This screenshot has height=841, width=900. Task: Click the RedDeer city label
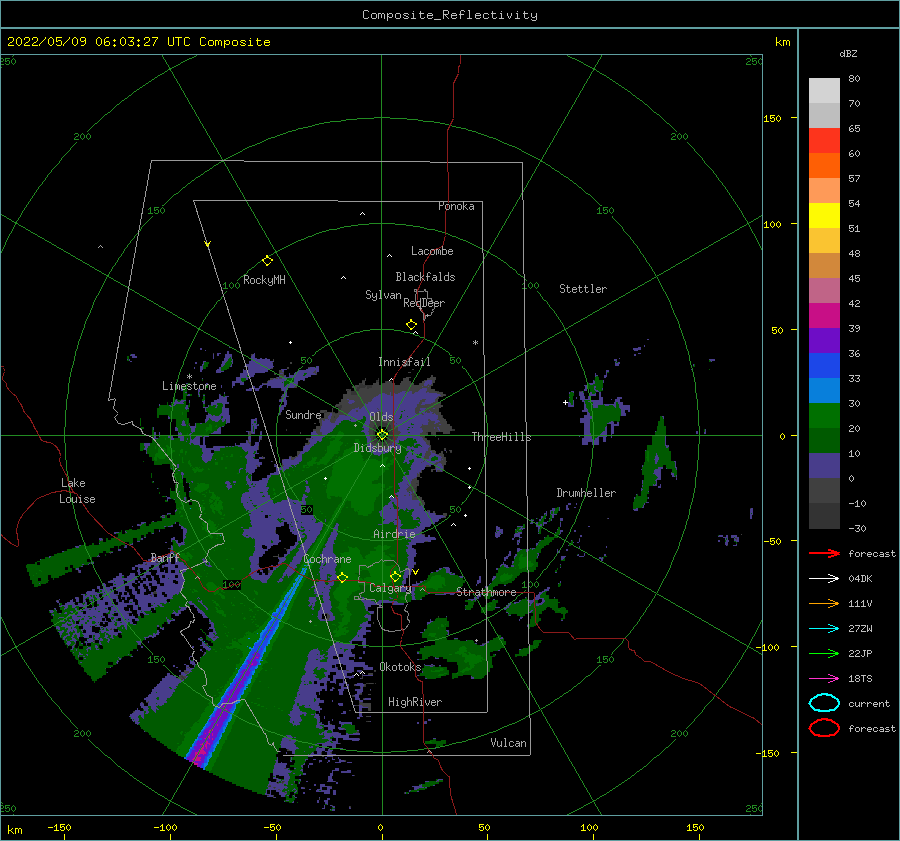pos(424,303)
